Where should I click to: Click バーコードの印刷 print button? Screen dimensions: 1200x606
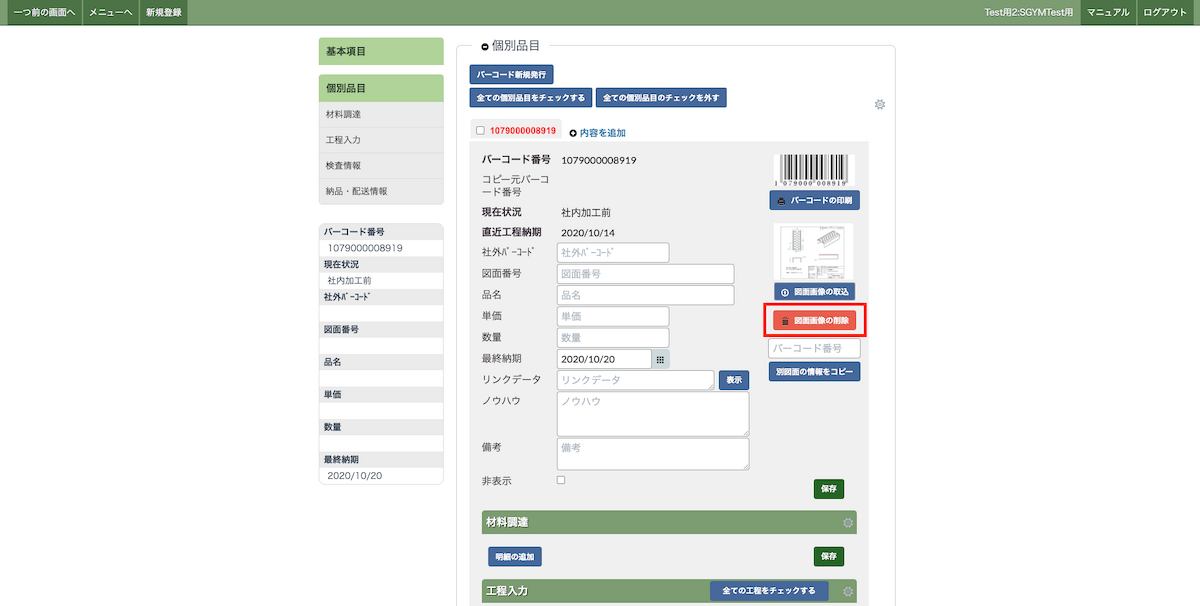click(x=814, y=200)
